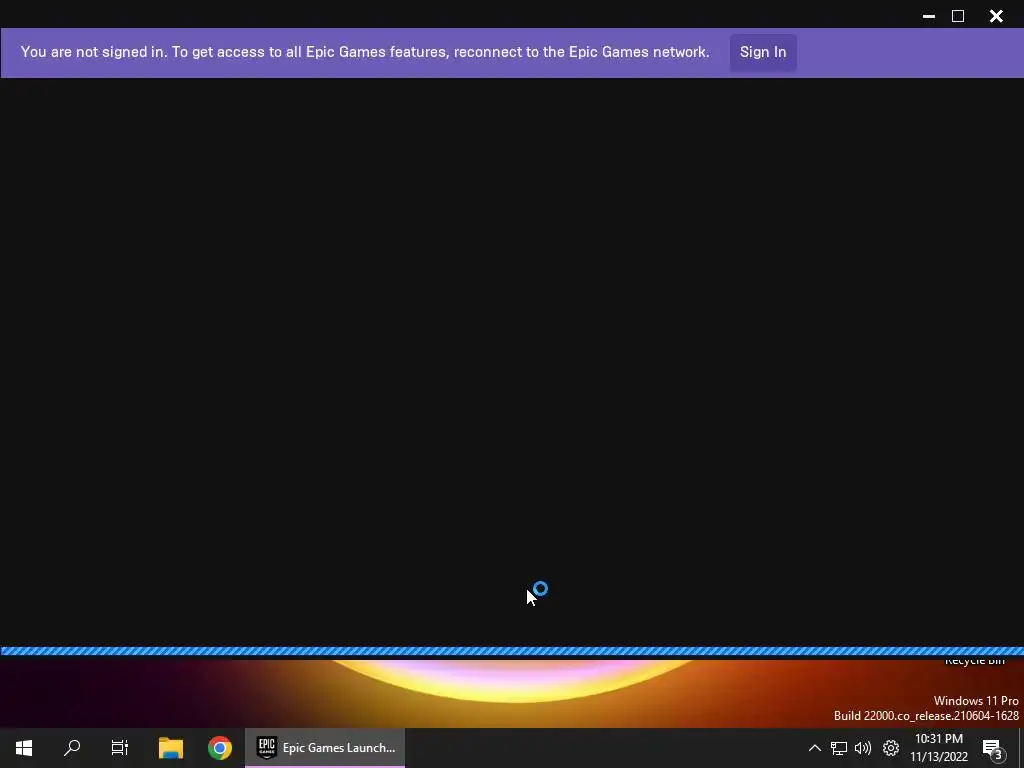Image resolution: width=1024 pixels, height=768 pixels.
Task: Close the Epic Games Launcher window
Action: 996,16
